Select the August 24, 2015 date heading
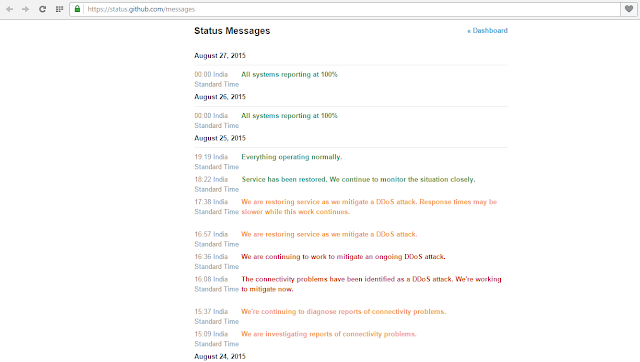Viewport: 640px width, 362px height. 220,356
